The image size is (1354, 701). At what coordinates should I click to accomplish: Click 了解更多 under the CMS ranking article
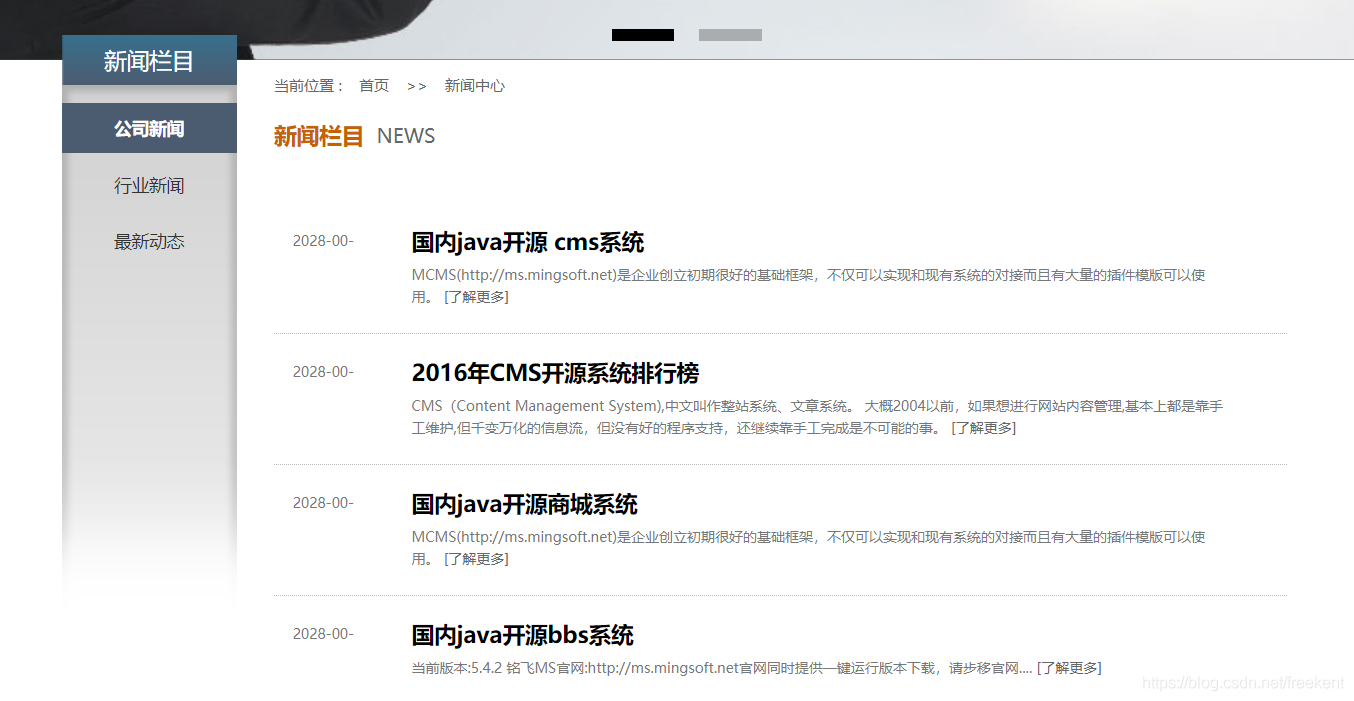[984, 427]
